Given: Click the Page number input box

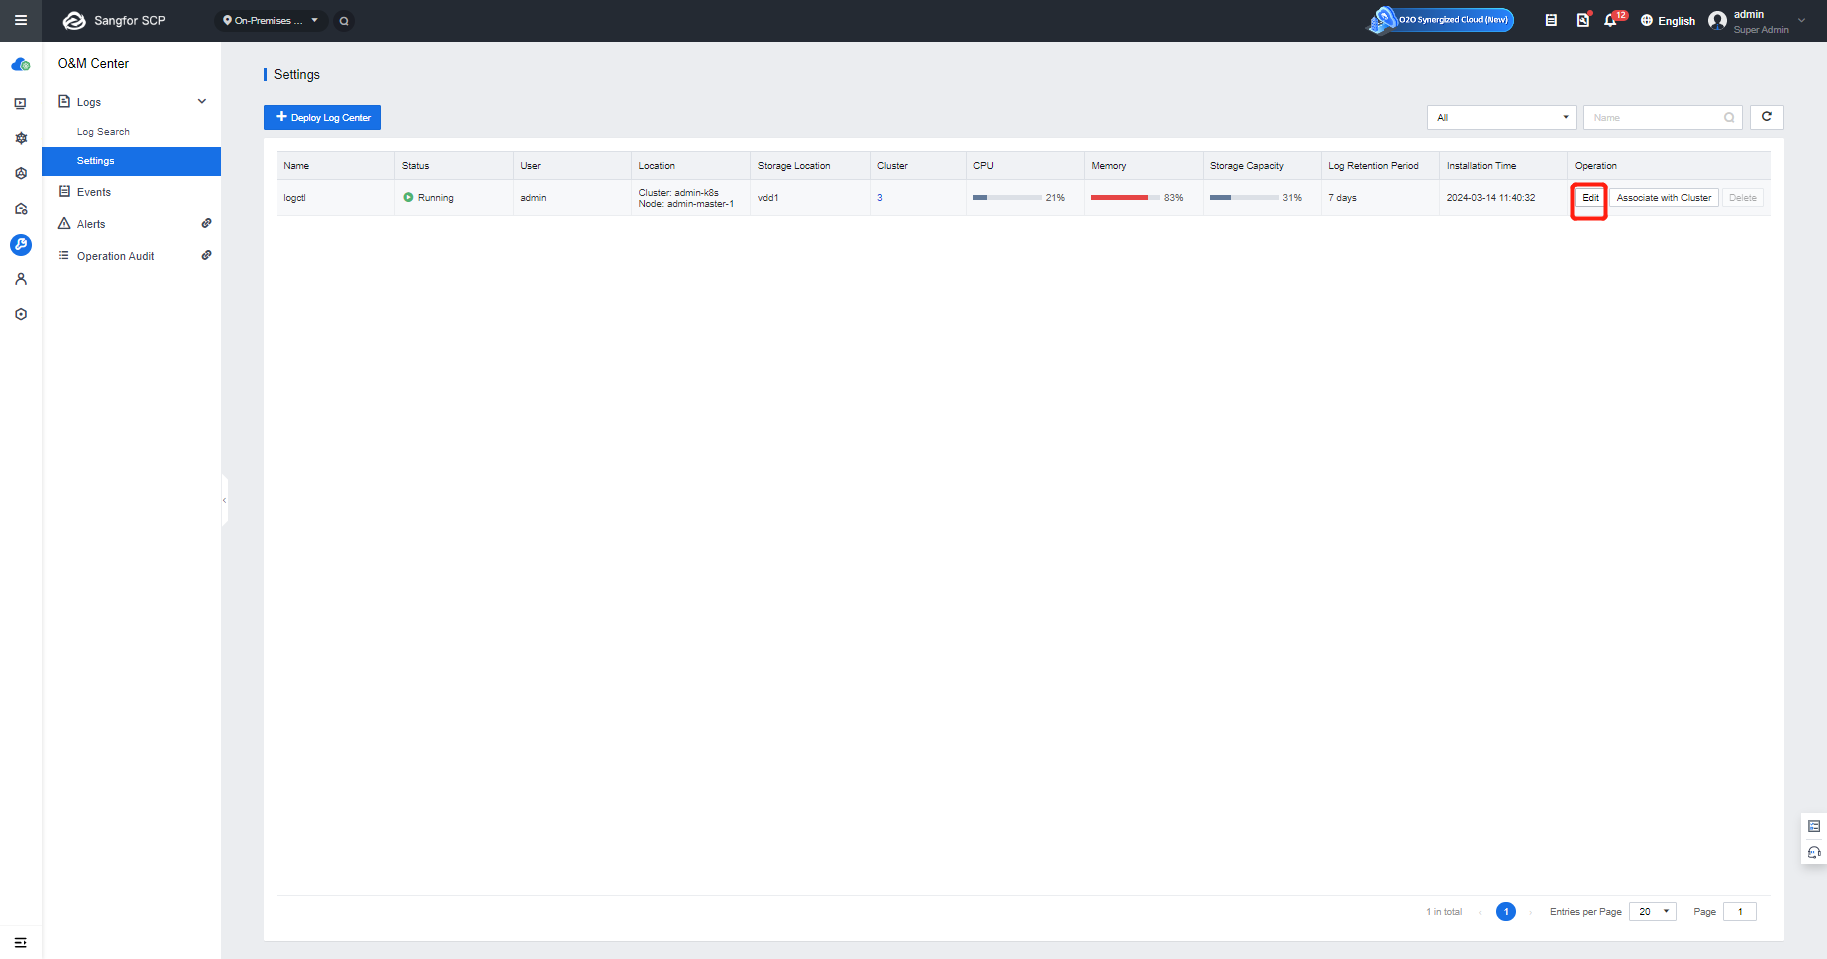Looking at the screenshot, I should click(1740, 912).
